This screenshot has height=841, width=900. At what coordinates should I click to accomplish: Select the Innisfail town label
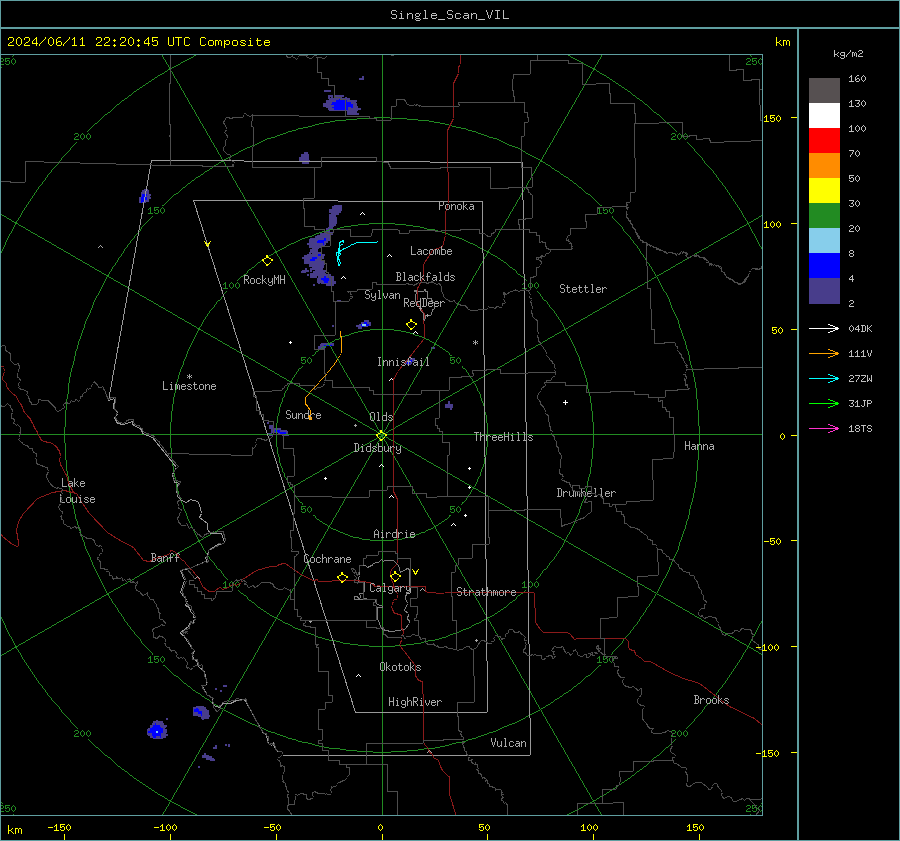[x=403, y=362]
